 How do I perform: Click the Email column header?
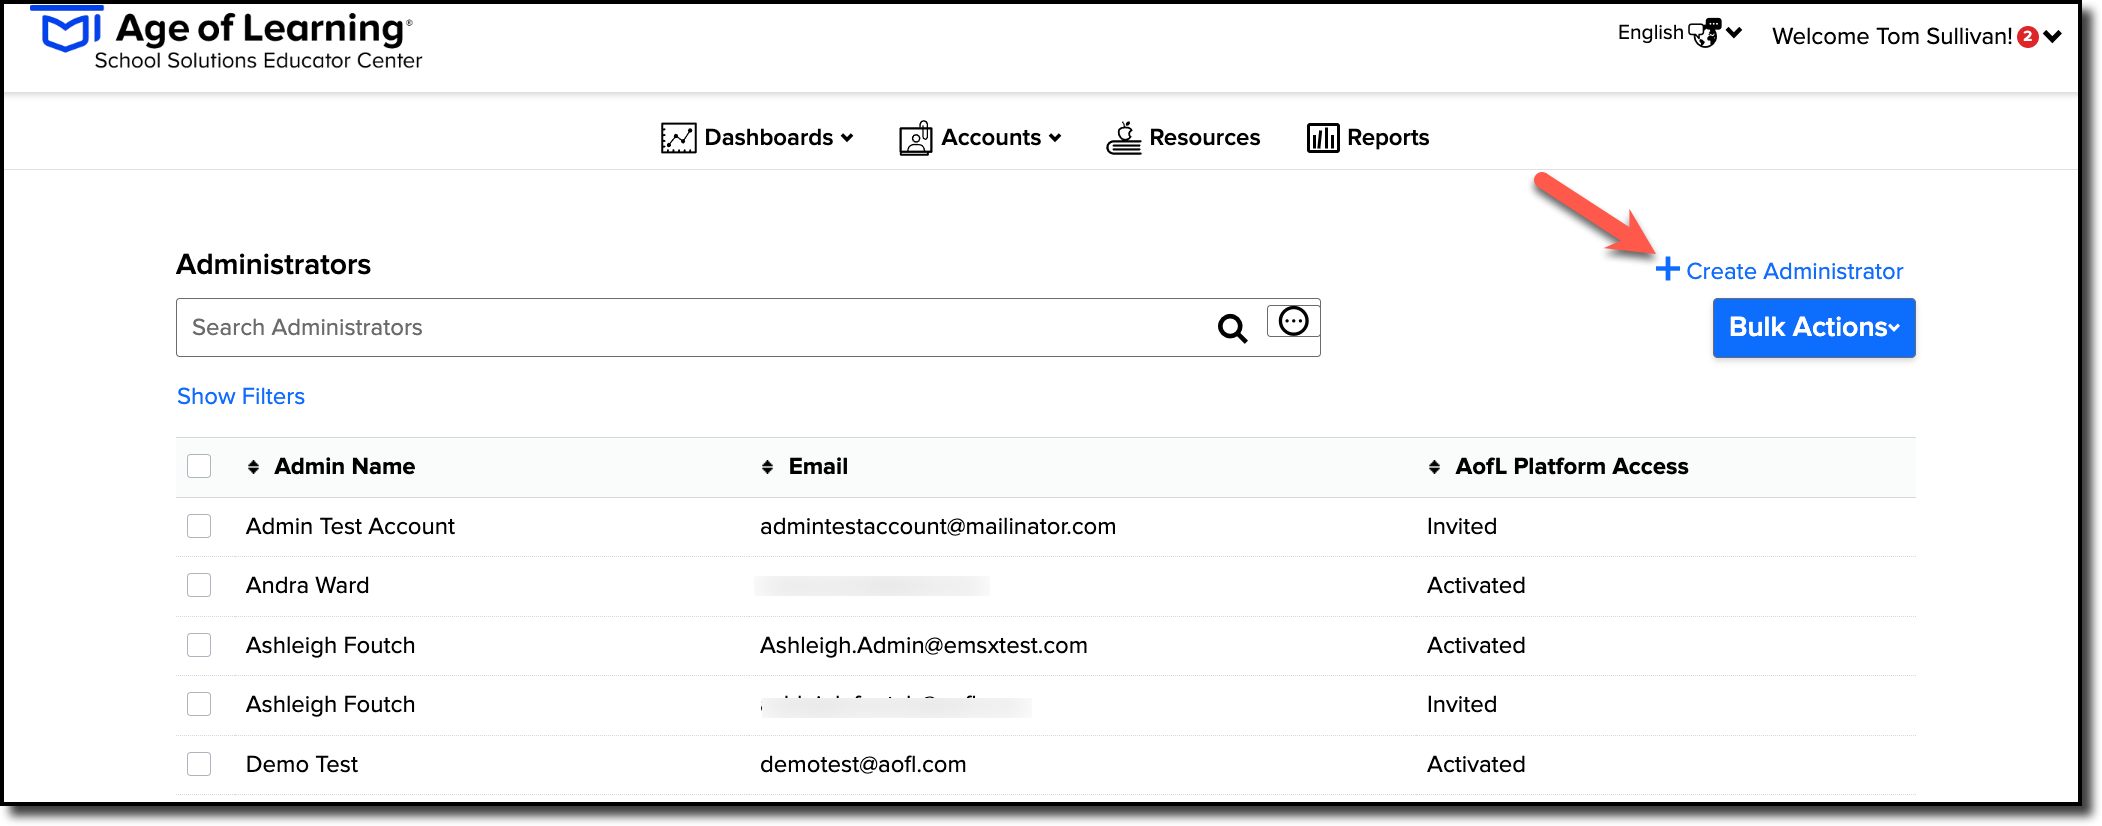(x=818, y=467)
